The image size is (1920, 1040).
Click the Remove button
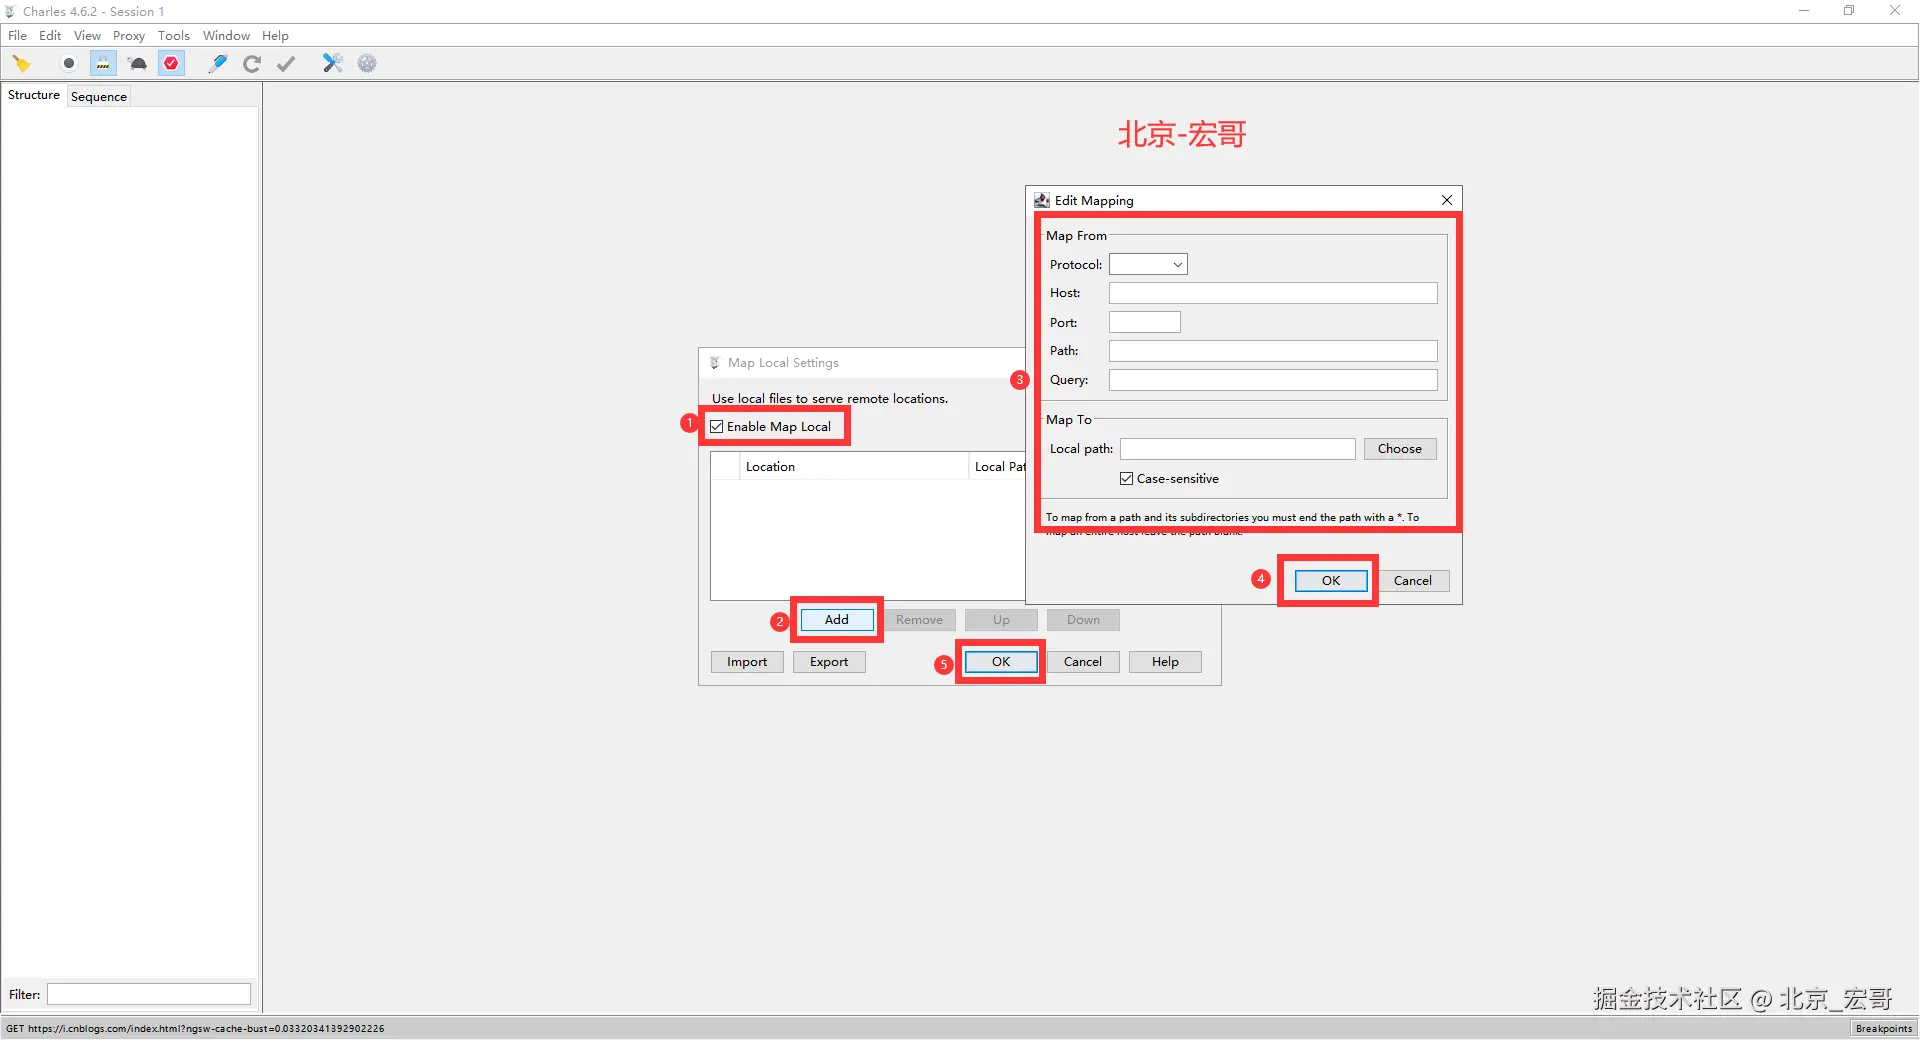(x=920, y=620)
